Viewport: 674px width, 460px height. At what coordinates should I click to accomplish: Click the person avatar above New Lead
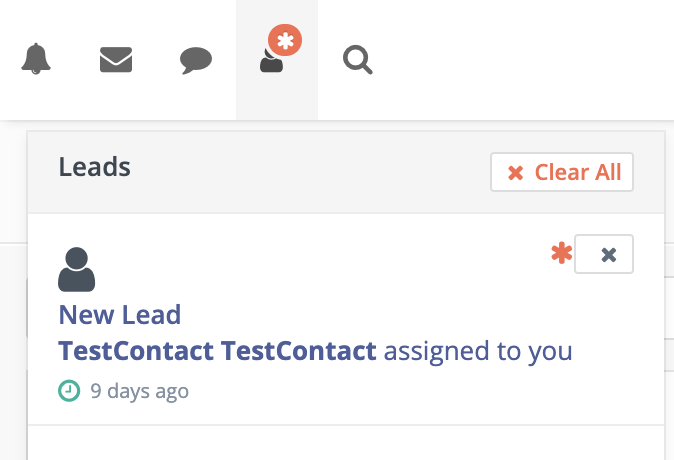[77, 270]
